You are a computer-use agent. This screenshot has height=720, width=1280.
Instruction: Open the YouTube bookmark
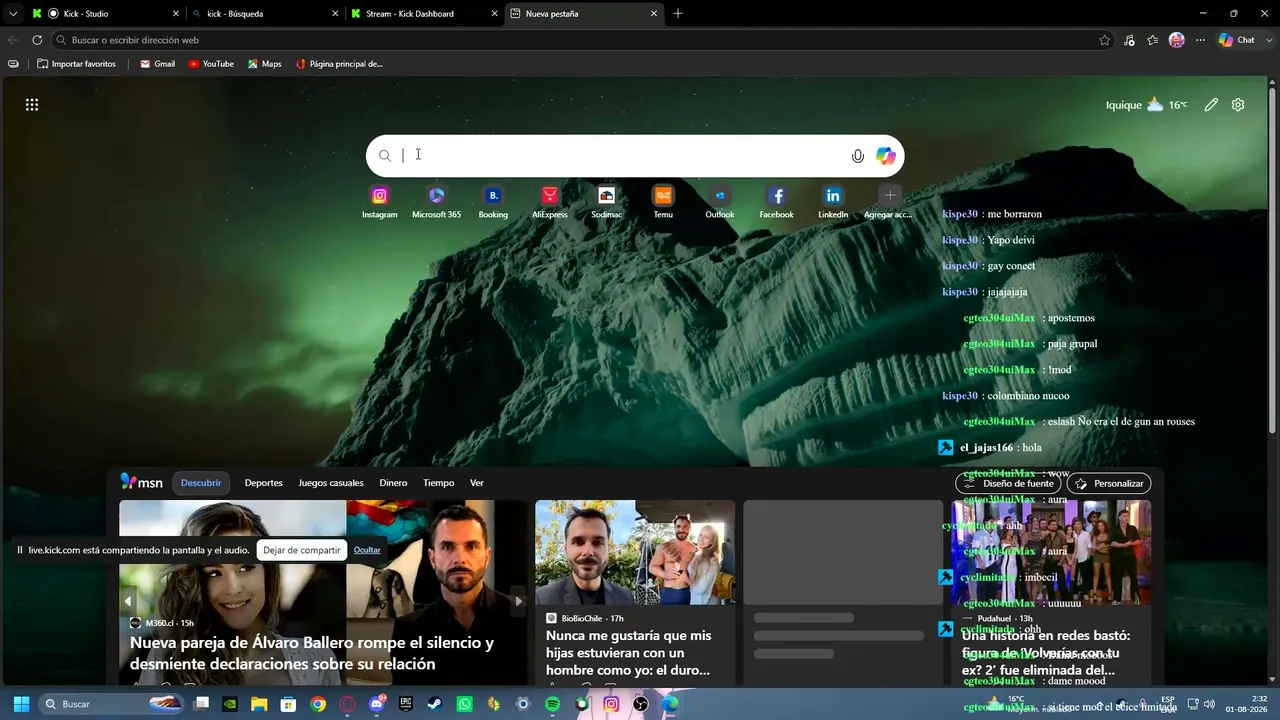tap(211, 64)
